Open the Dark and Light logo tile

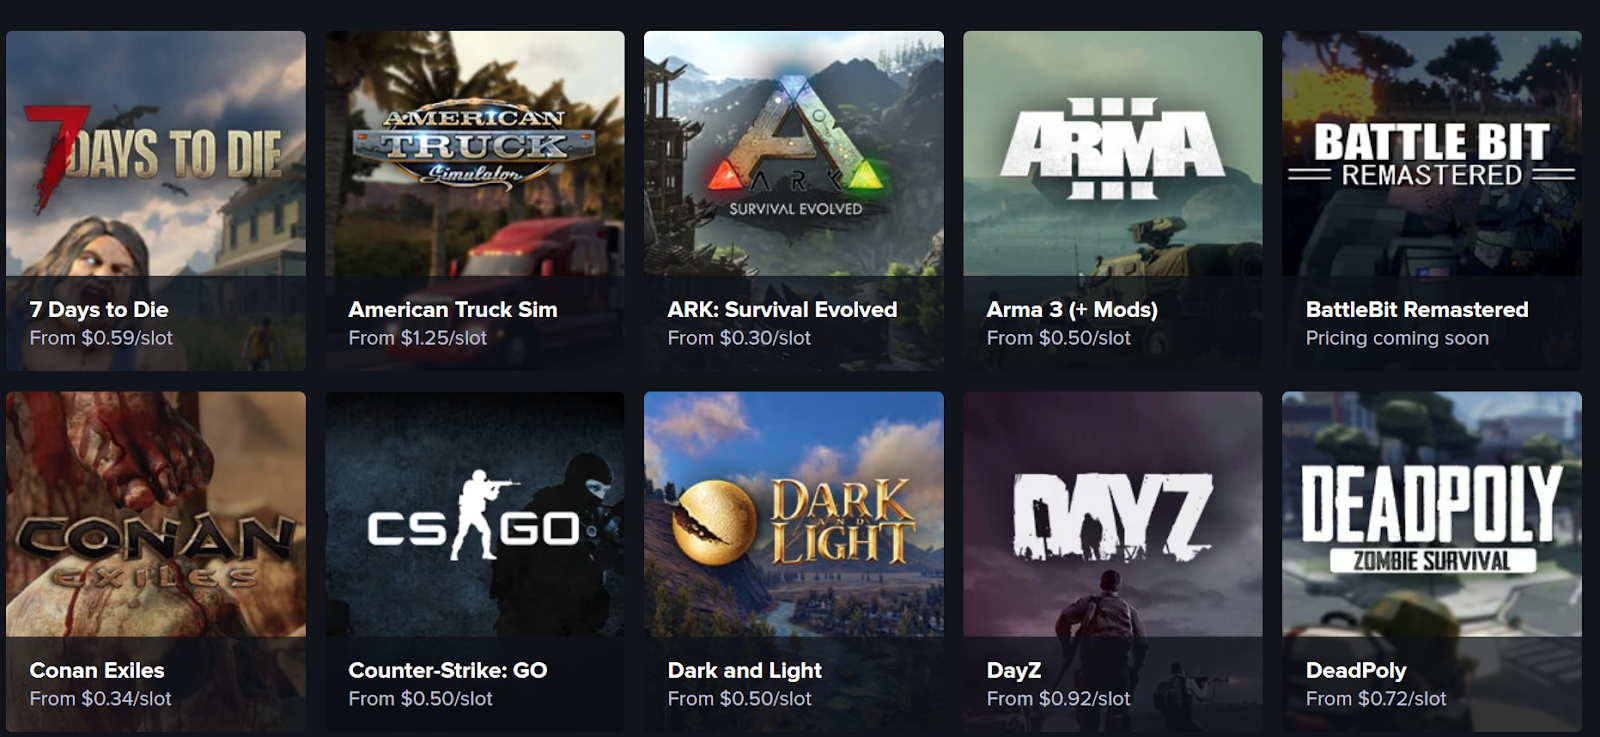794,514
